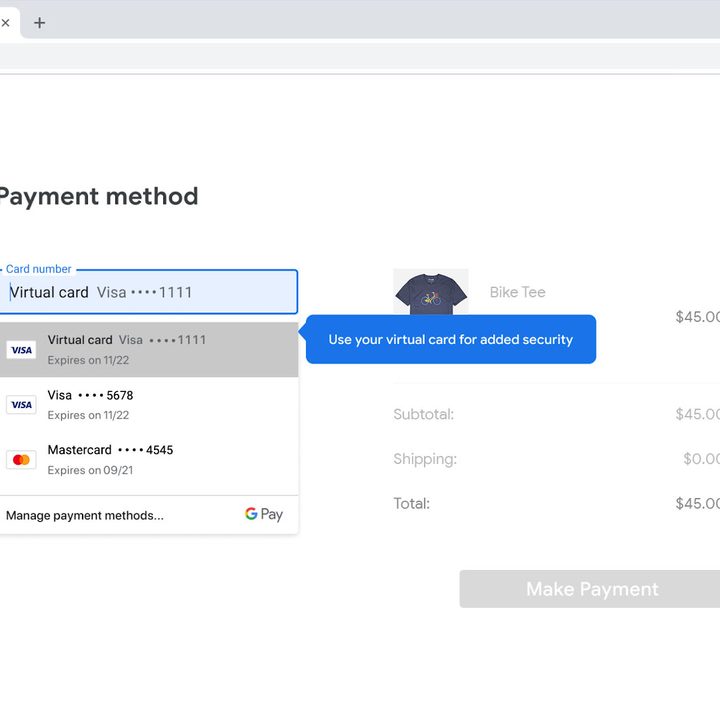Viewport: 720px width, 720px height.
Task: Open Manage payment methods
Action: point(84,515)
